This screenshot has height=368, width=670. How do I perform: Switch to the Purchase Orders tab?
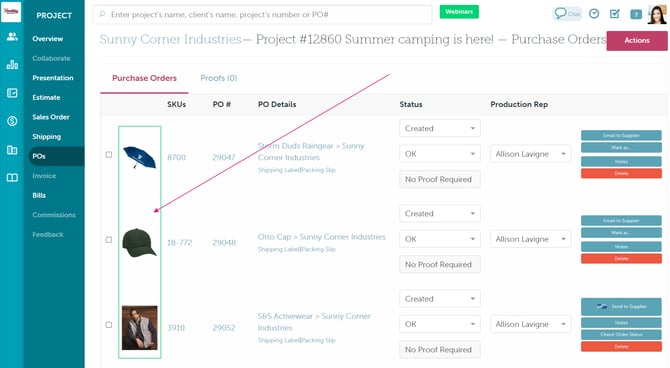click(x=144, y=78)
